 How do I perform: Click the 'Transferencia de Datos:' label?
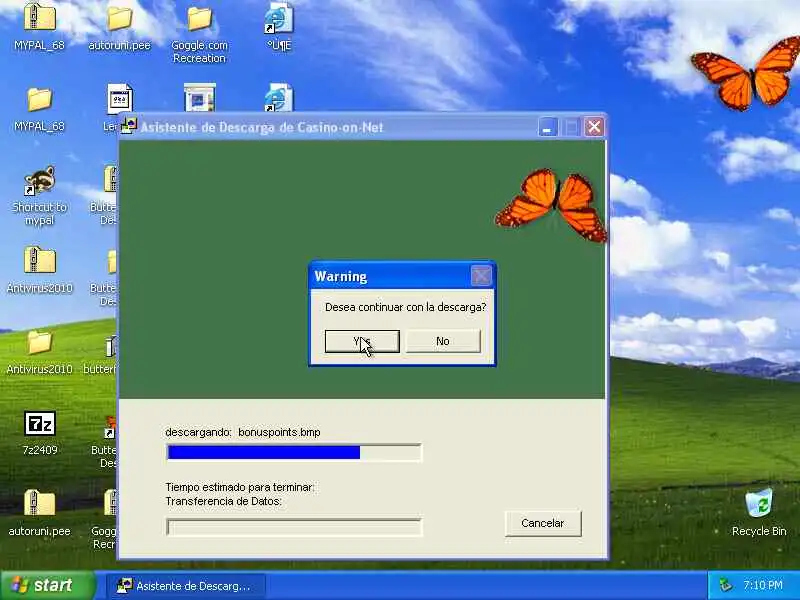(x=223, y=502)
